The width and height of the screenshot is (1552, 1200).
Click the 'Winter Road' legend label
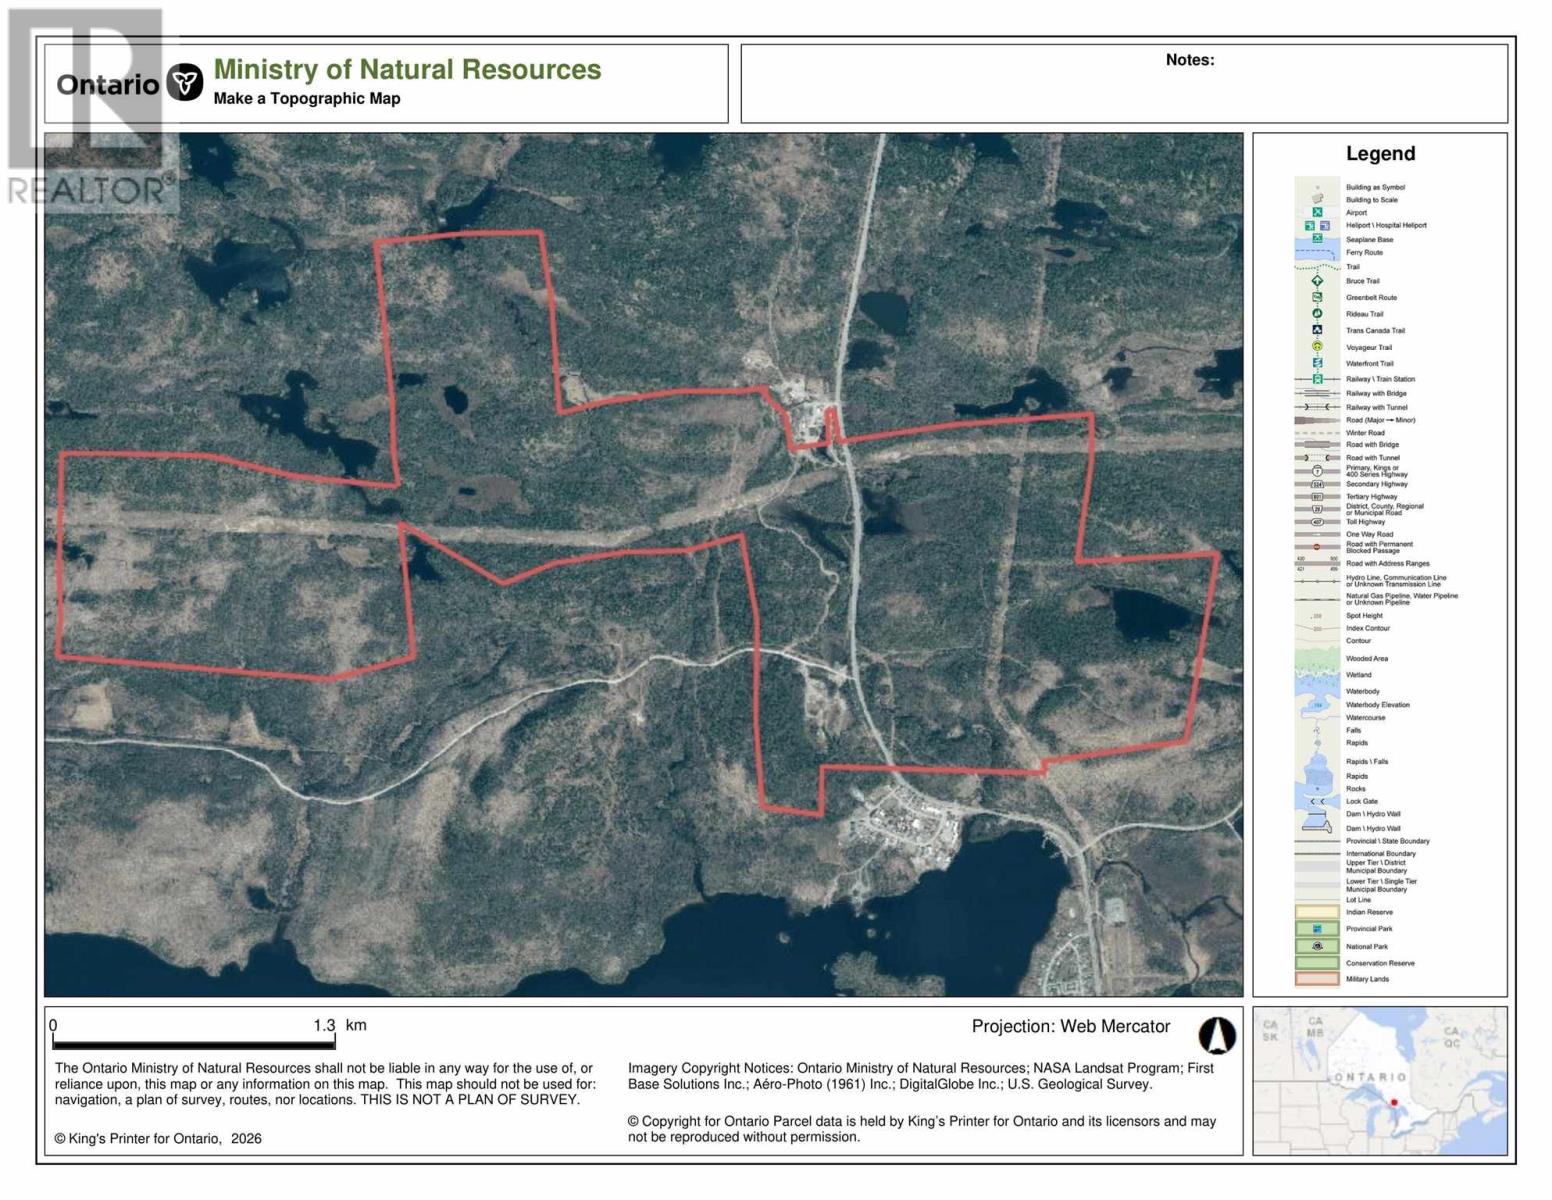click(1365, 433)
